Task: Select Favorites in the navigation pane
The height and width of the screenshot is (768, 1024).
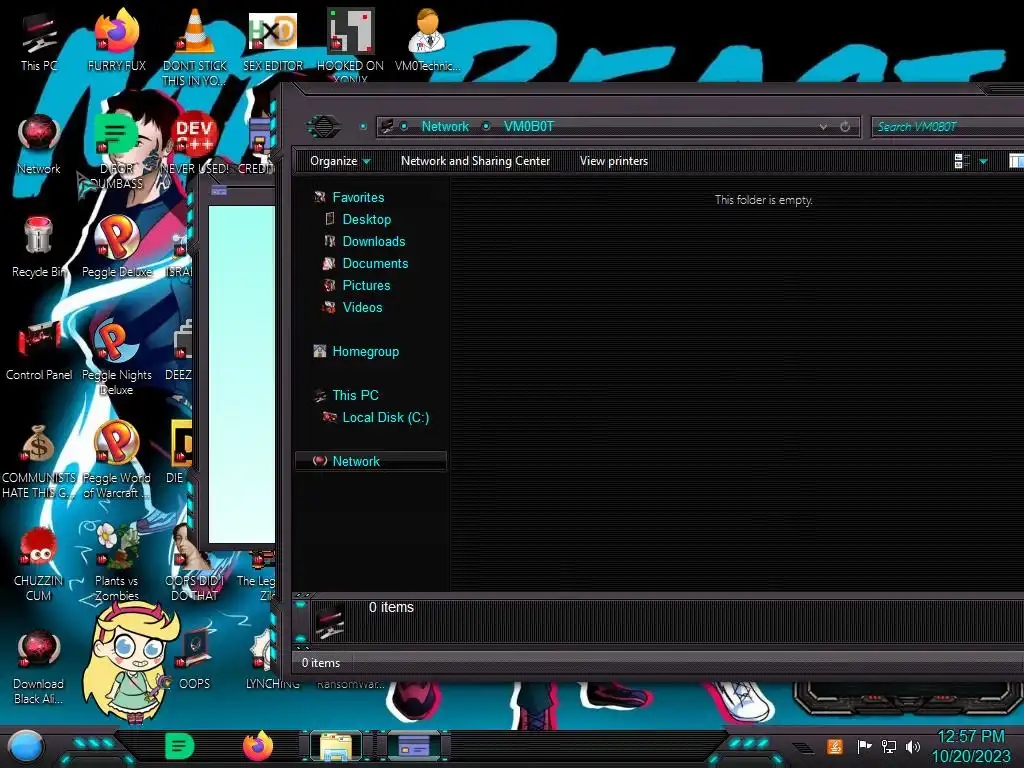Action: (358, 197)
